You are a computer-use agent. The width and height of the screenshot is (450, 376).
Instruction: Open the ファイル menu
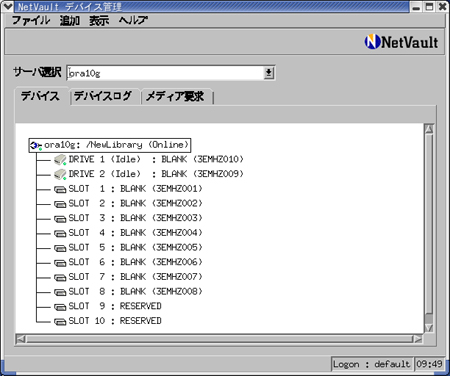31,20
